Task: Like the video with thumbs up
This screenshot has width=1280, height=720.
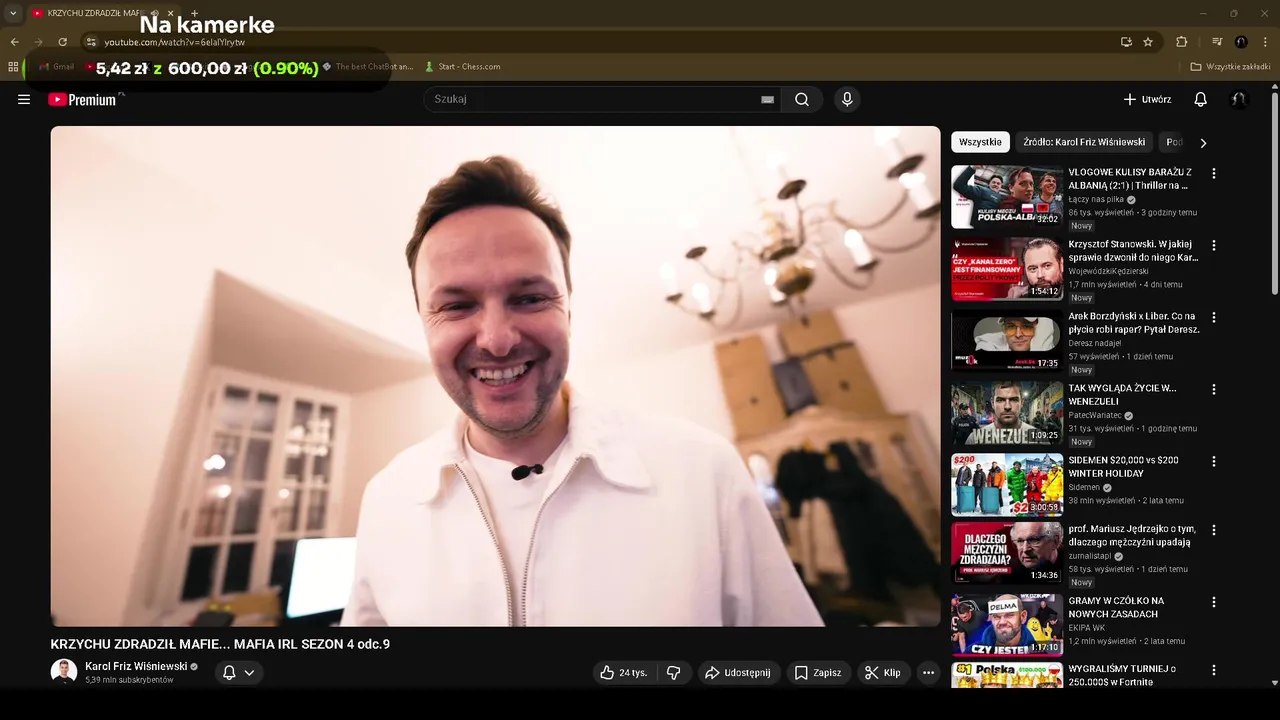Action: click(624, 673)
